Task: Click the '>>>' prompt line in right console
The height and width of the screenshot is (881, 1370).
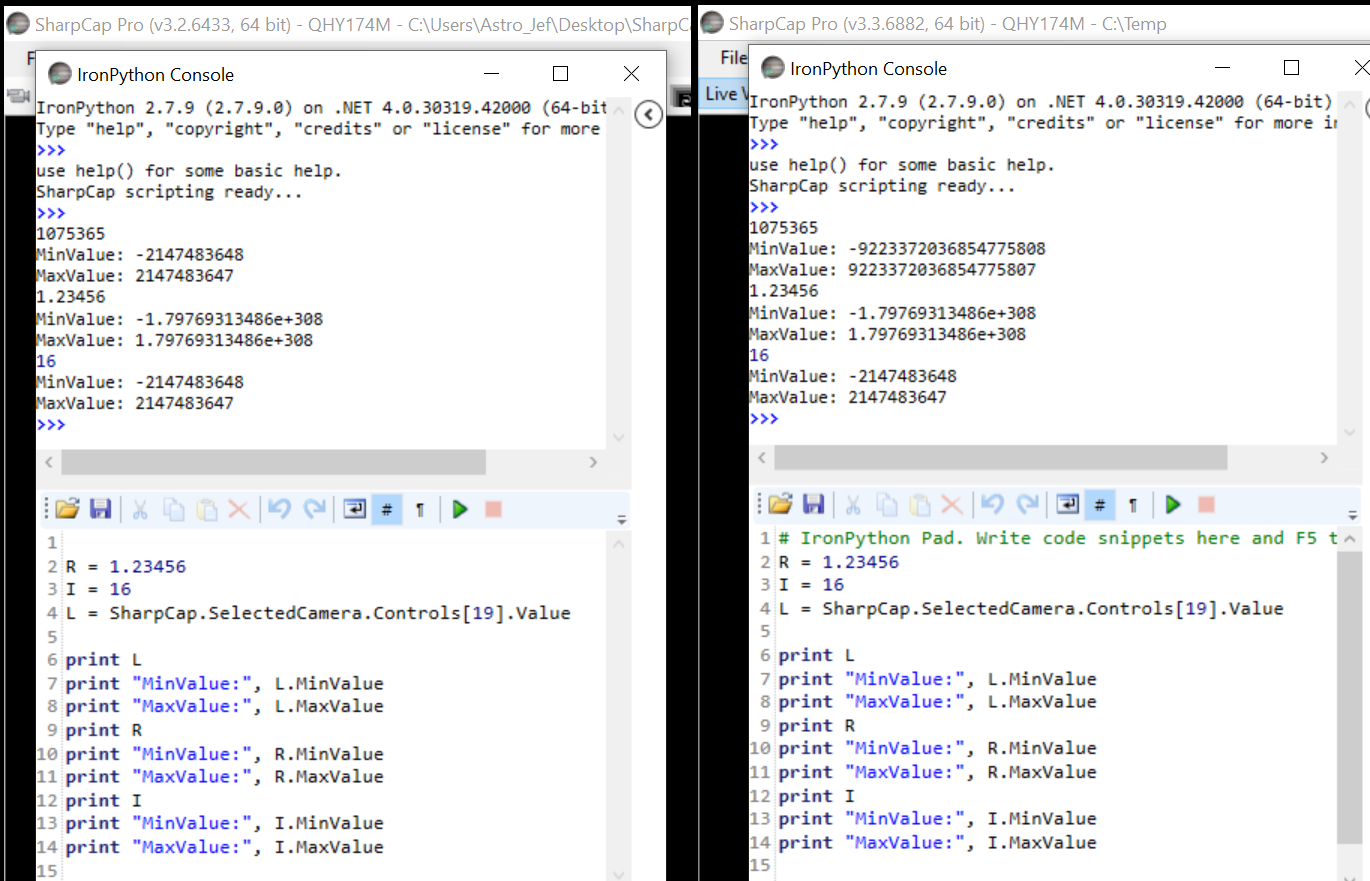Action: click(x=764, y=419)
